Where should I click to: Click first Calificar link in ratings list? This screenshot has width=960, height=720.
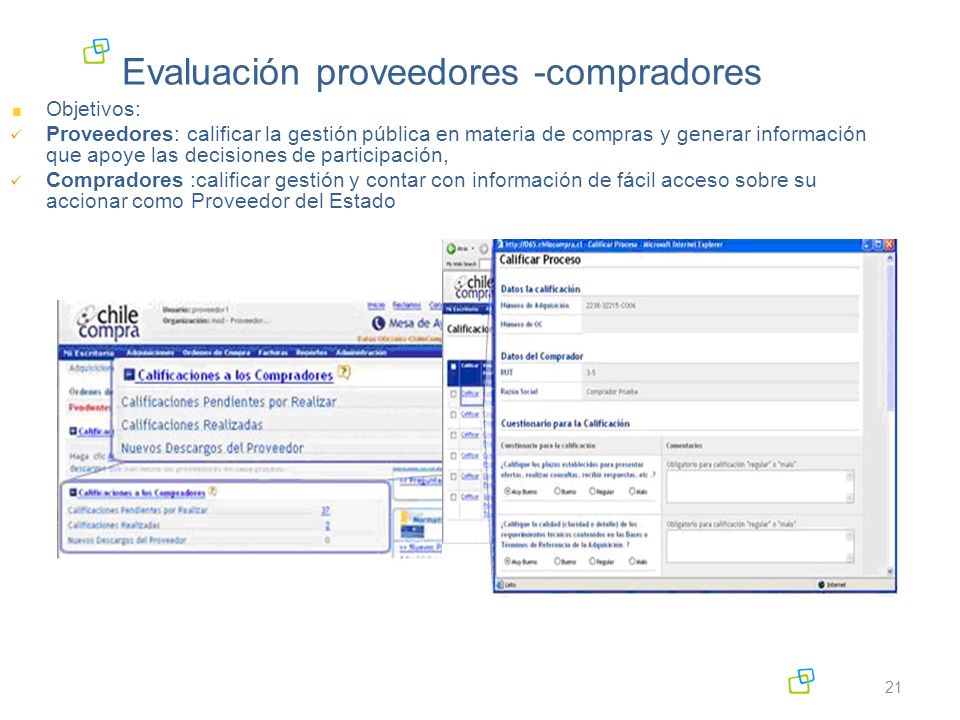click(470, 394)
